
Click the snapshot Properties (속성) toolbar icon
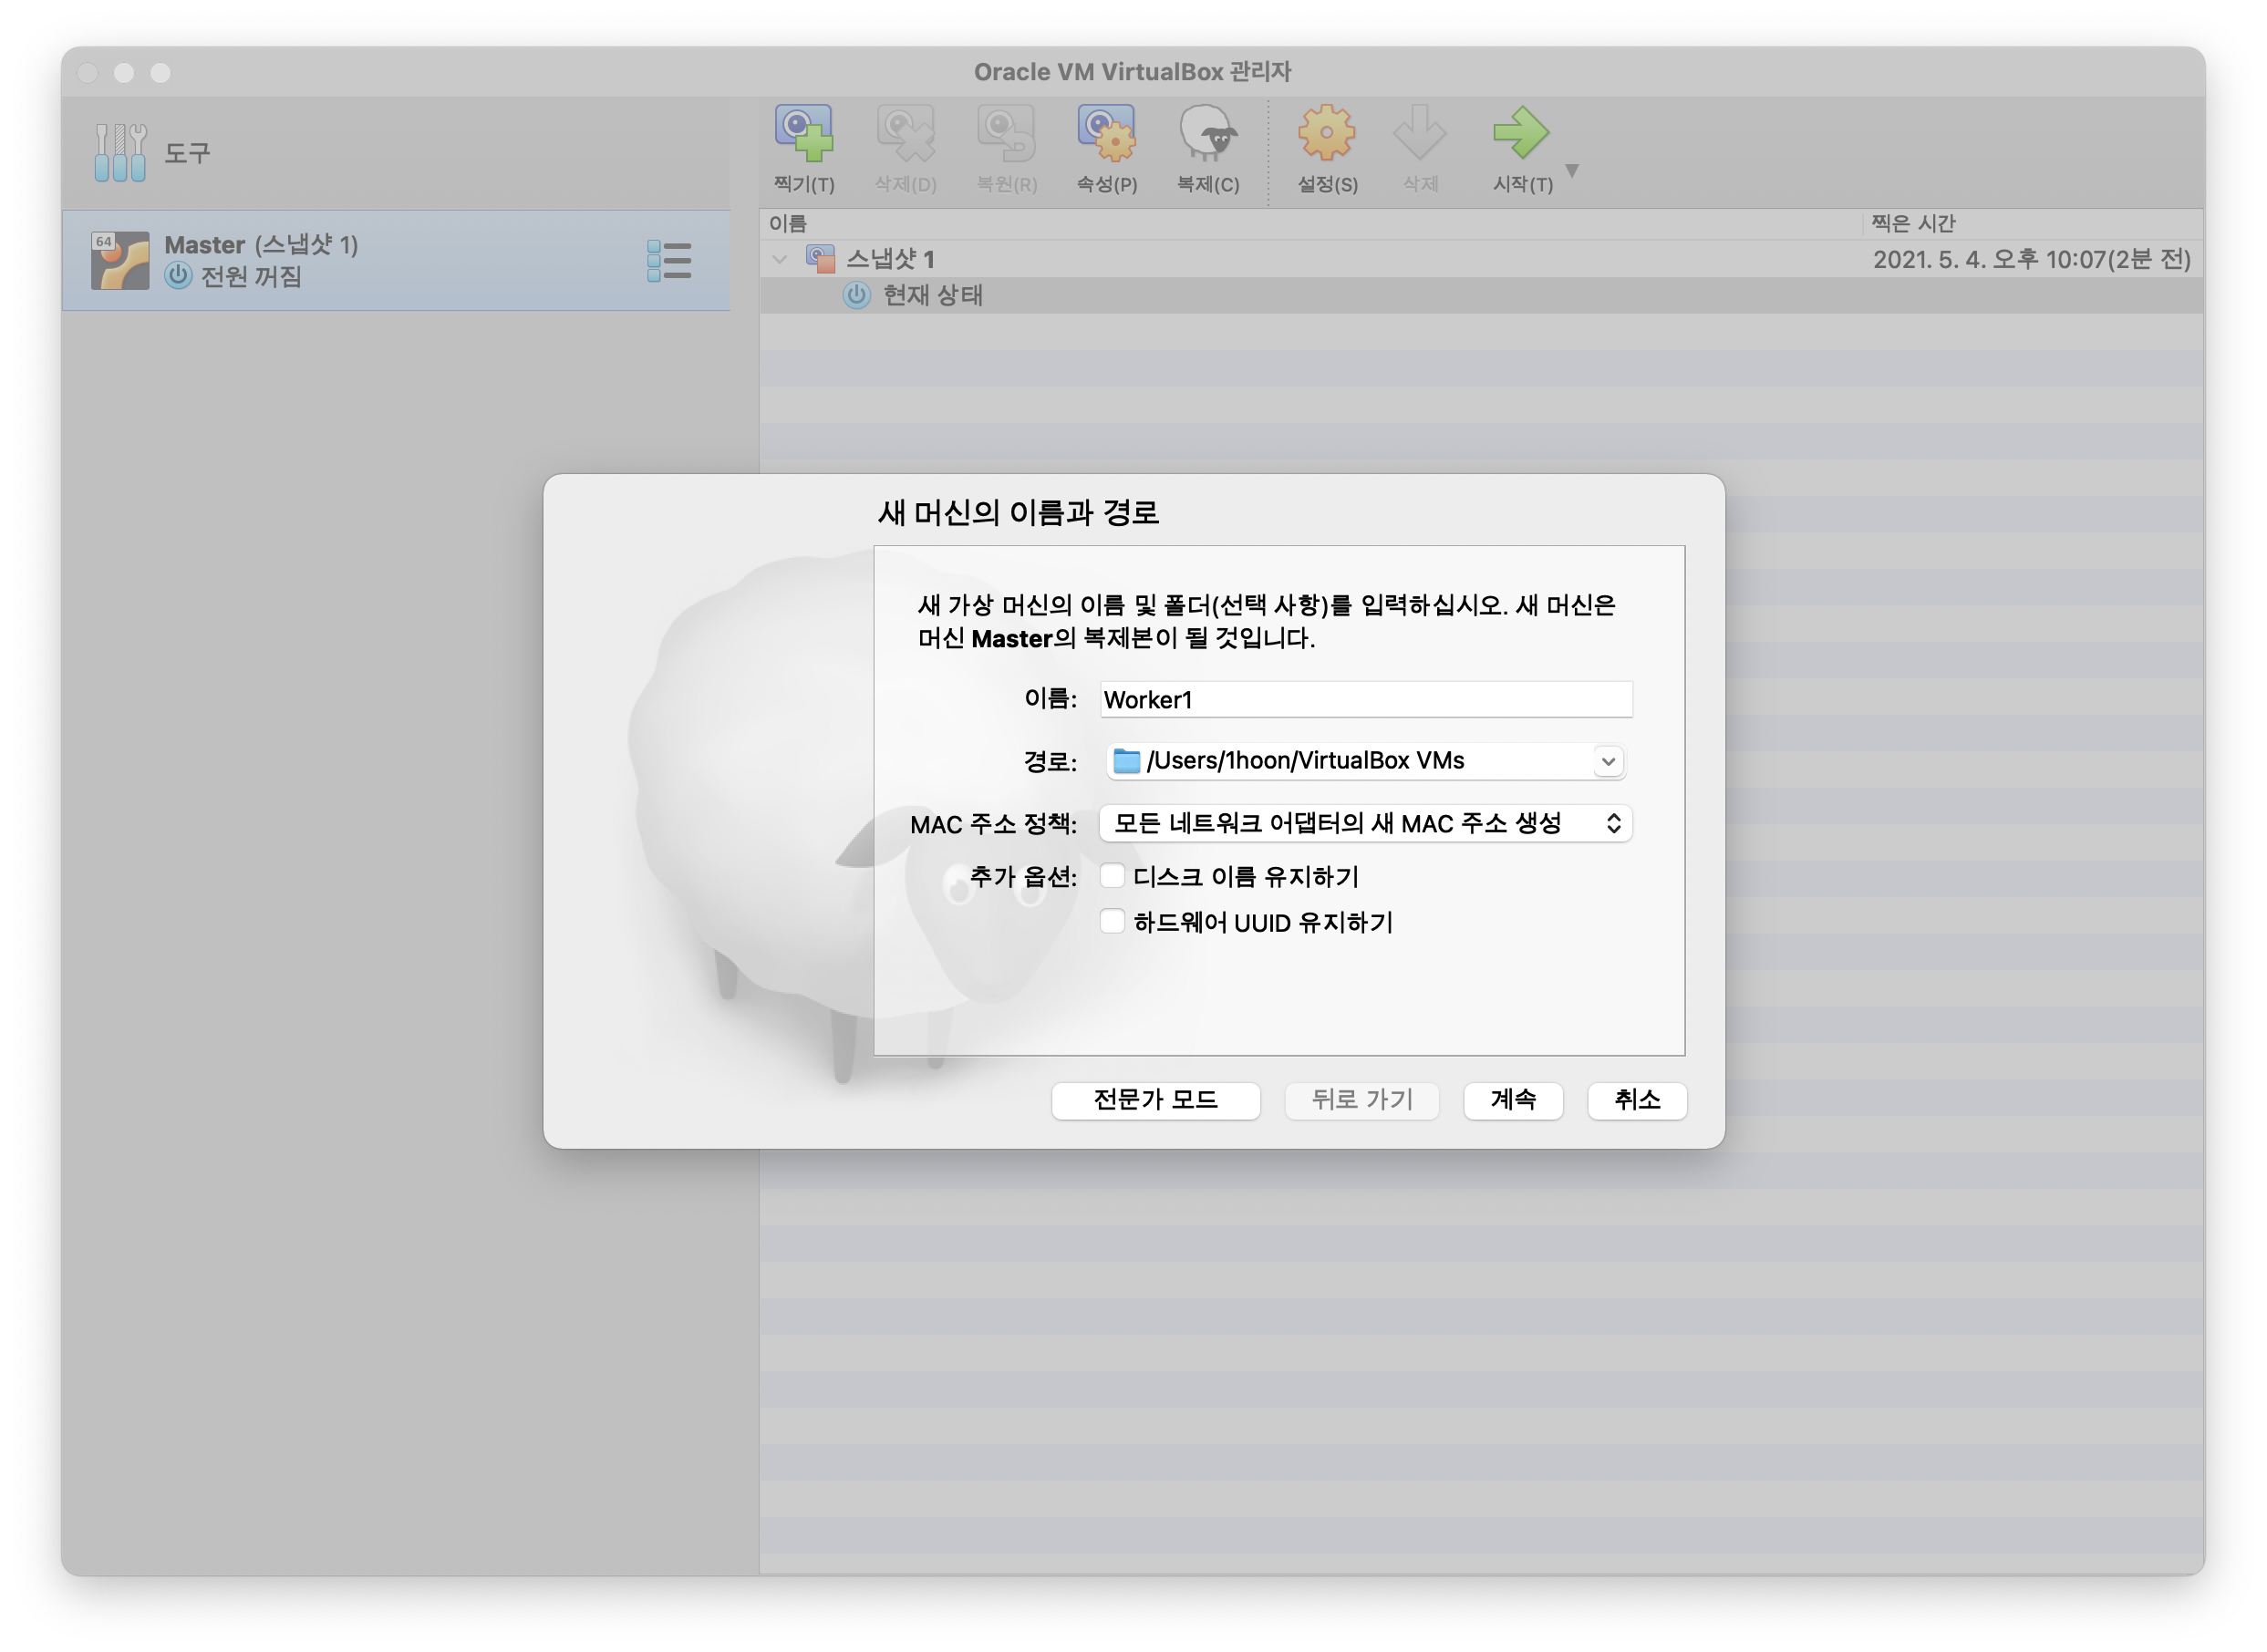click(1106, 134)
